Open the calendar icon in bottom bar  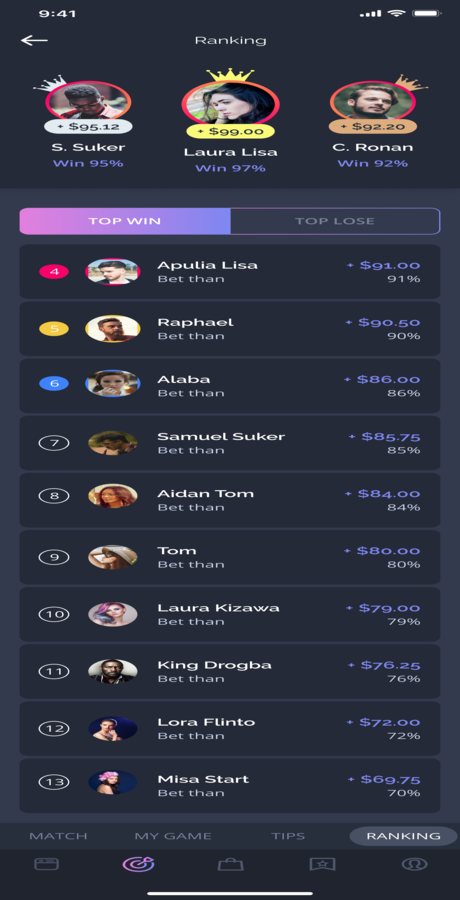[47, 863]
